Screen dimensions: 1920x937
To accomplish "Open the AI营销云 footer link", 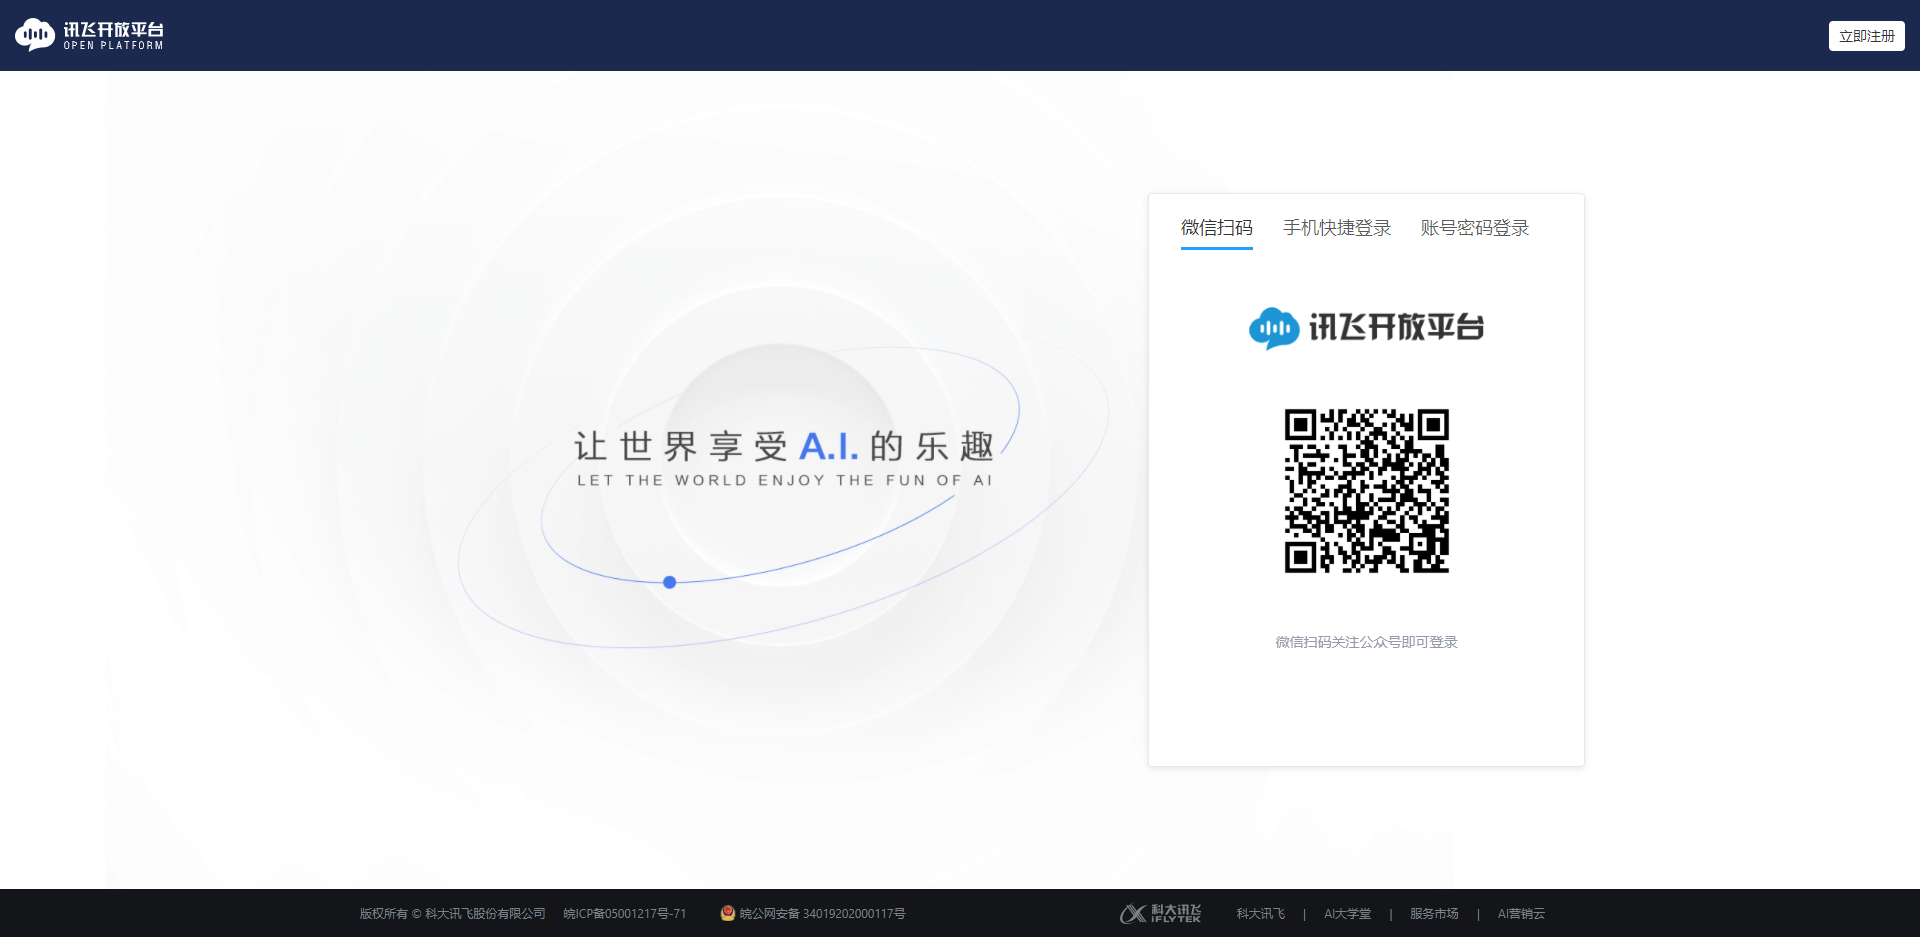I will [1521, 913].
